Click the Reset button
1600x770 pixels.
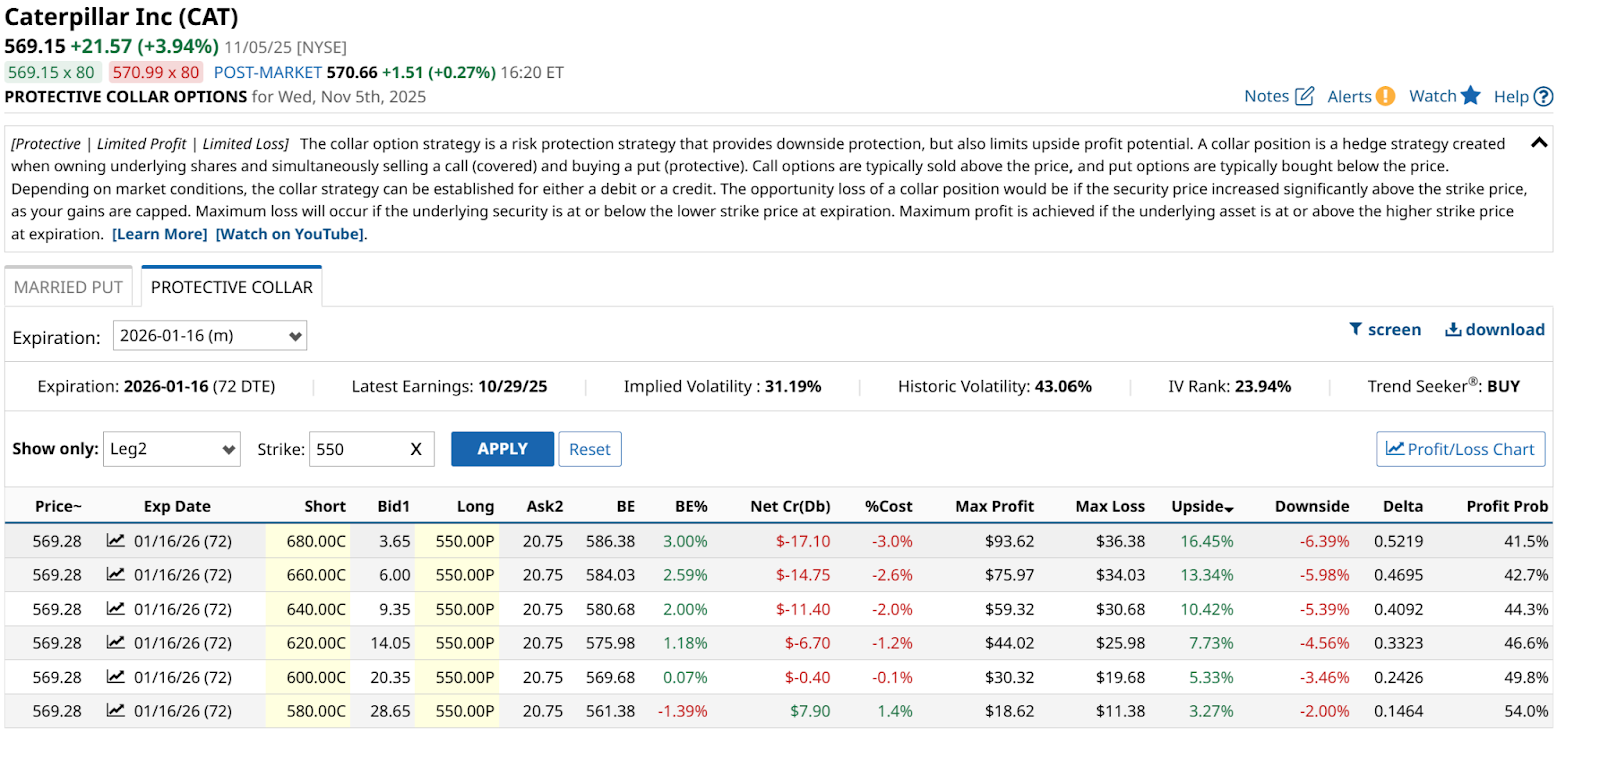pyautogui.click(x=589, y=450)
